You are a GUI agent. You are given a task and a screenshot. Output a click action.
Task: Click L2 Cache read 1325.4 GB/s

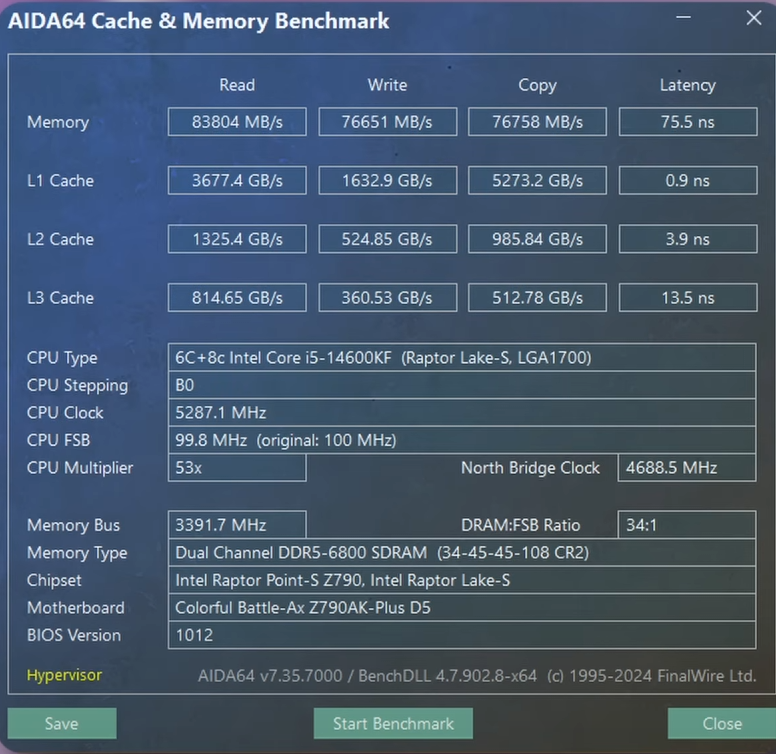237,239
